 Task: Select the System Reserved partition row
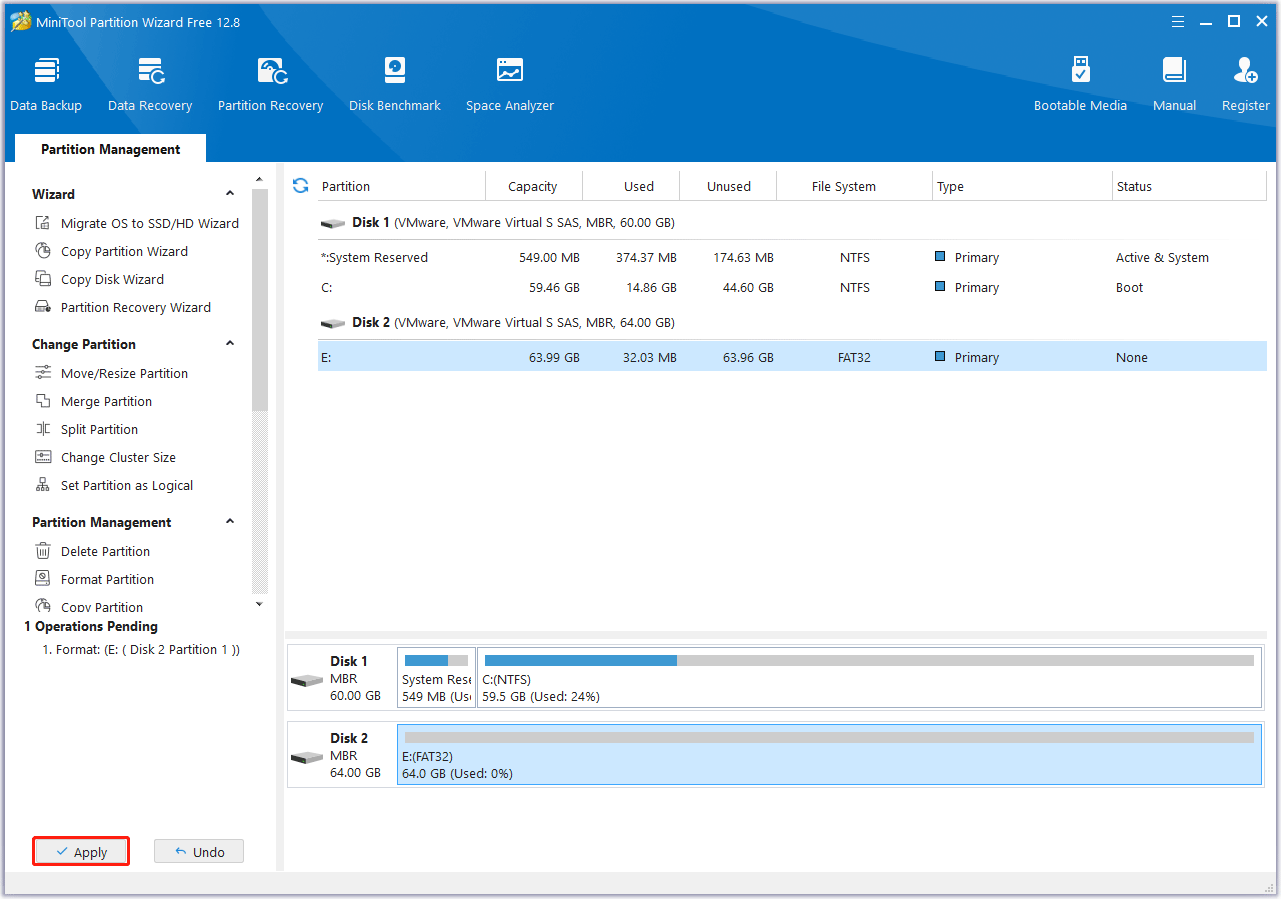pyautogui.click(x=792, y=257)
